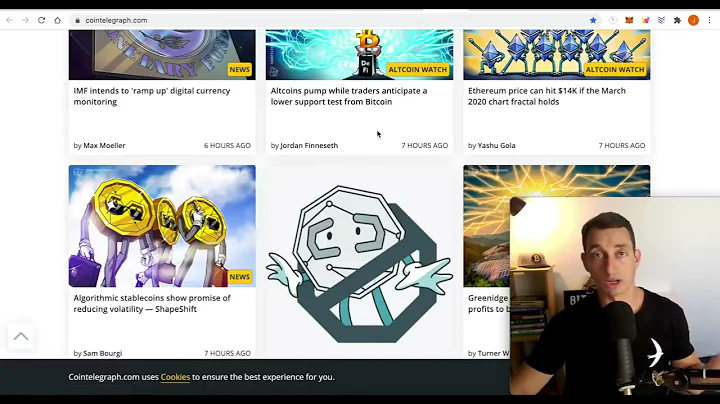The image size is (720, 404).
Task: Open the Ethereum characters thumbnail
Action: [557, 55]
